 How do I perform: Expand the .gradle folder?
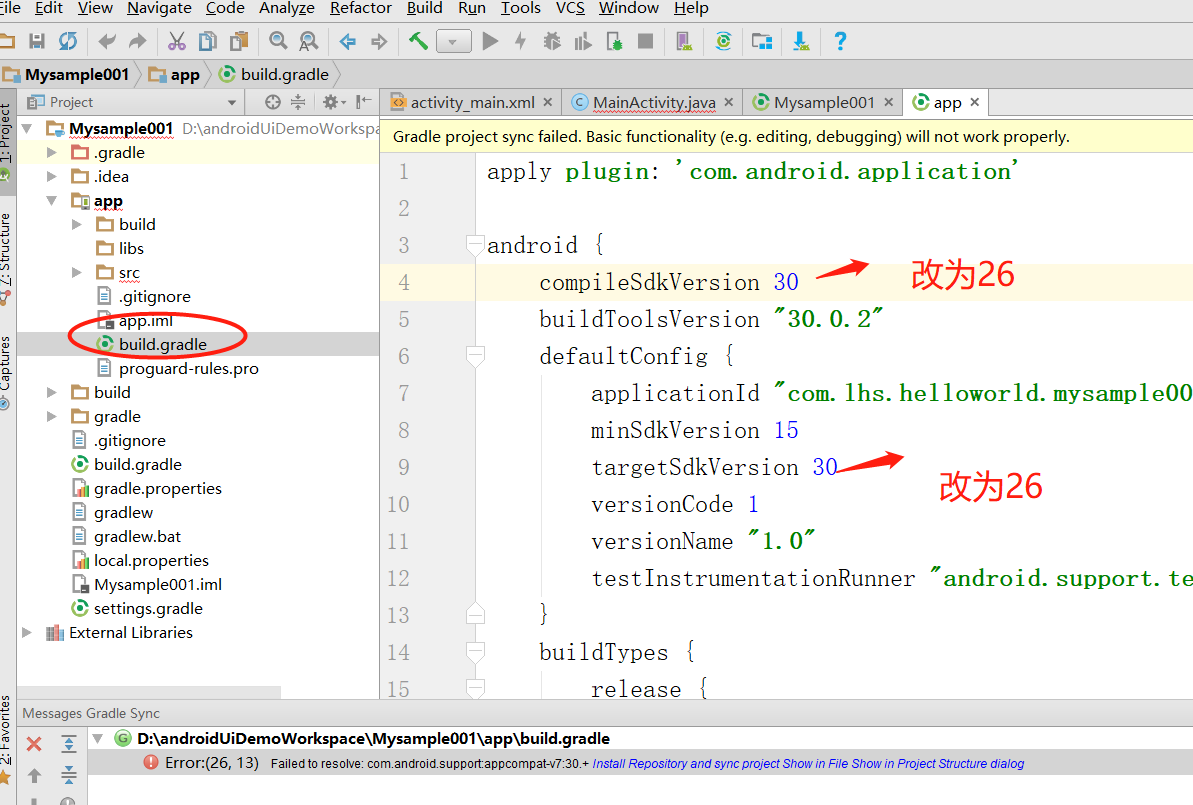51,152
